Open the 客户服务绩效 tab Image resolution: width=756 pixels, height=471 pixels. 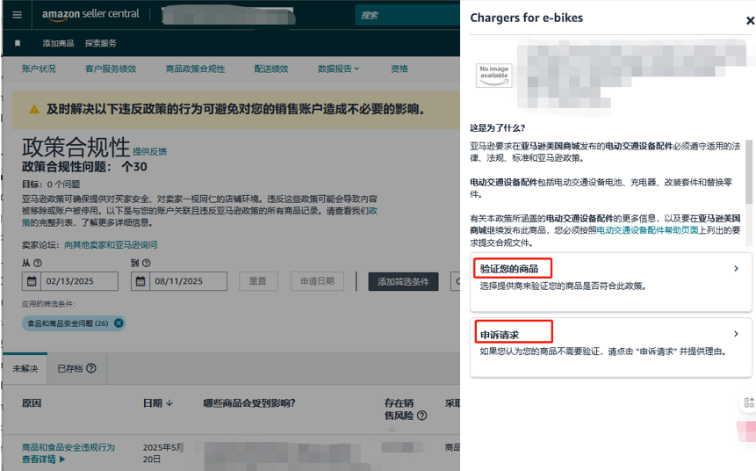pyautogui.click(x=110, y=69)
